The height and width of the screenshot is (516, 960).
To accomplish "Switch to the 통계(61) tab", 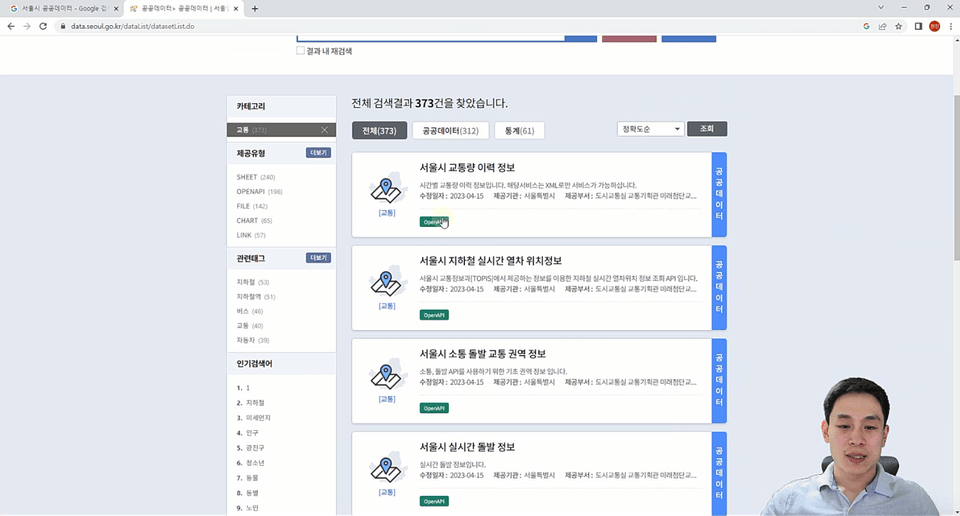I will coord(519,130).
